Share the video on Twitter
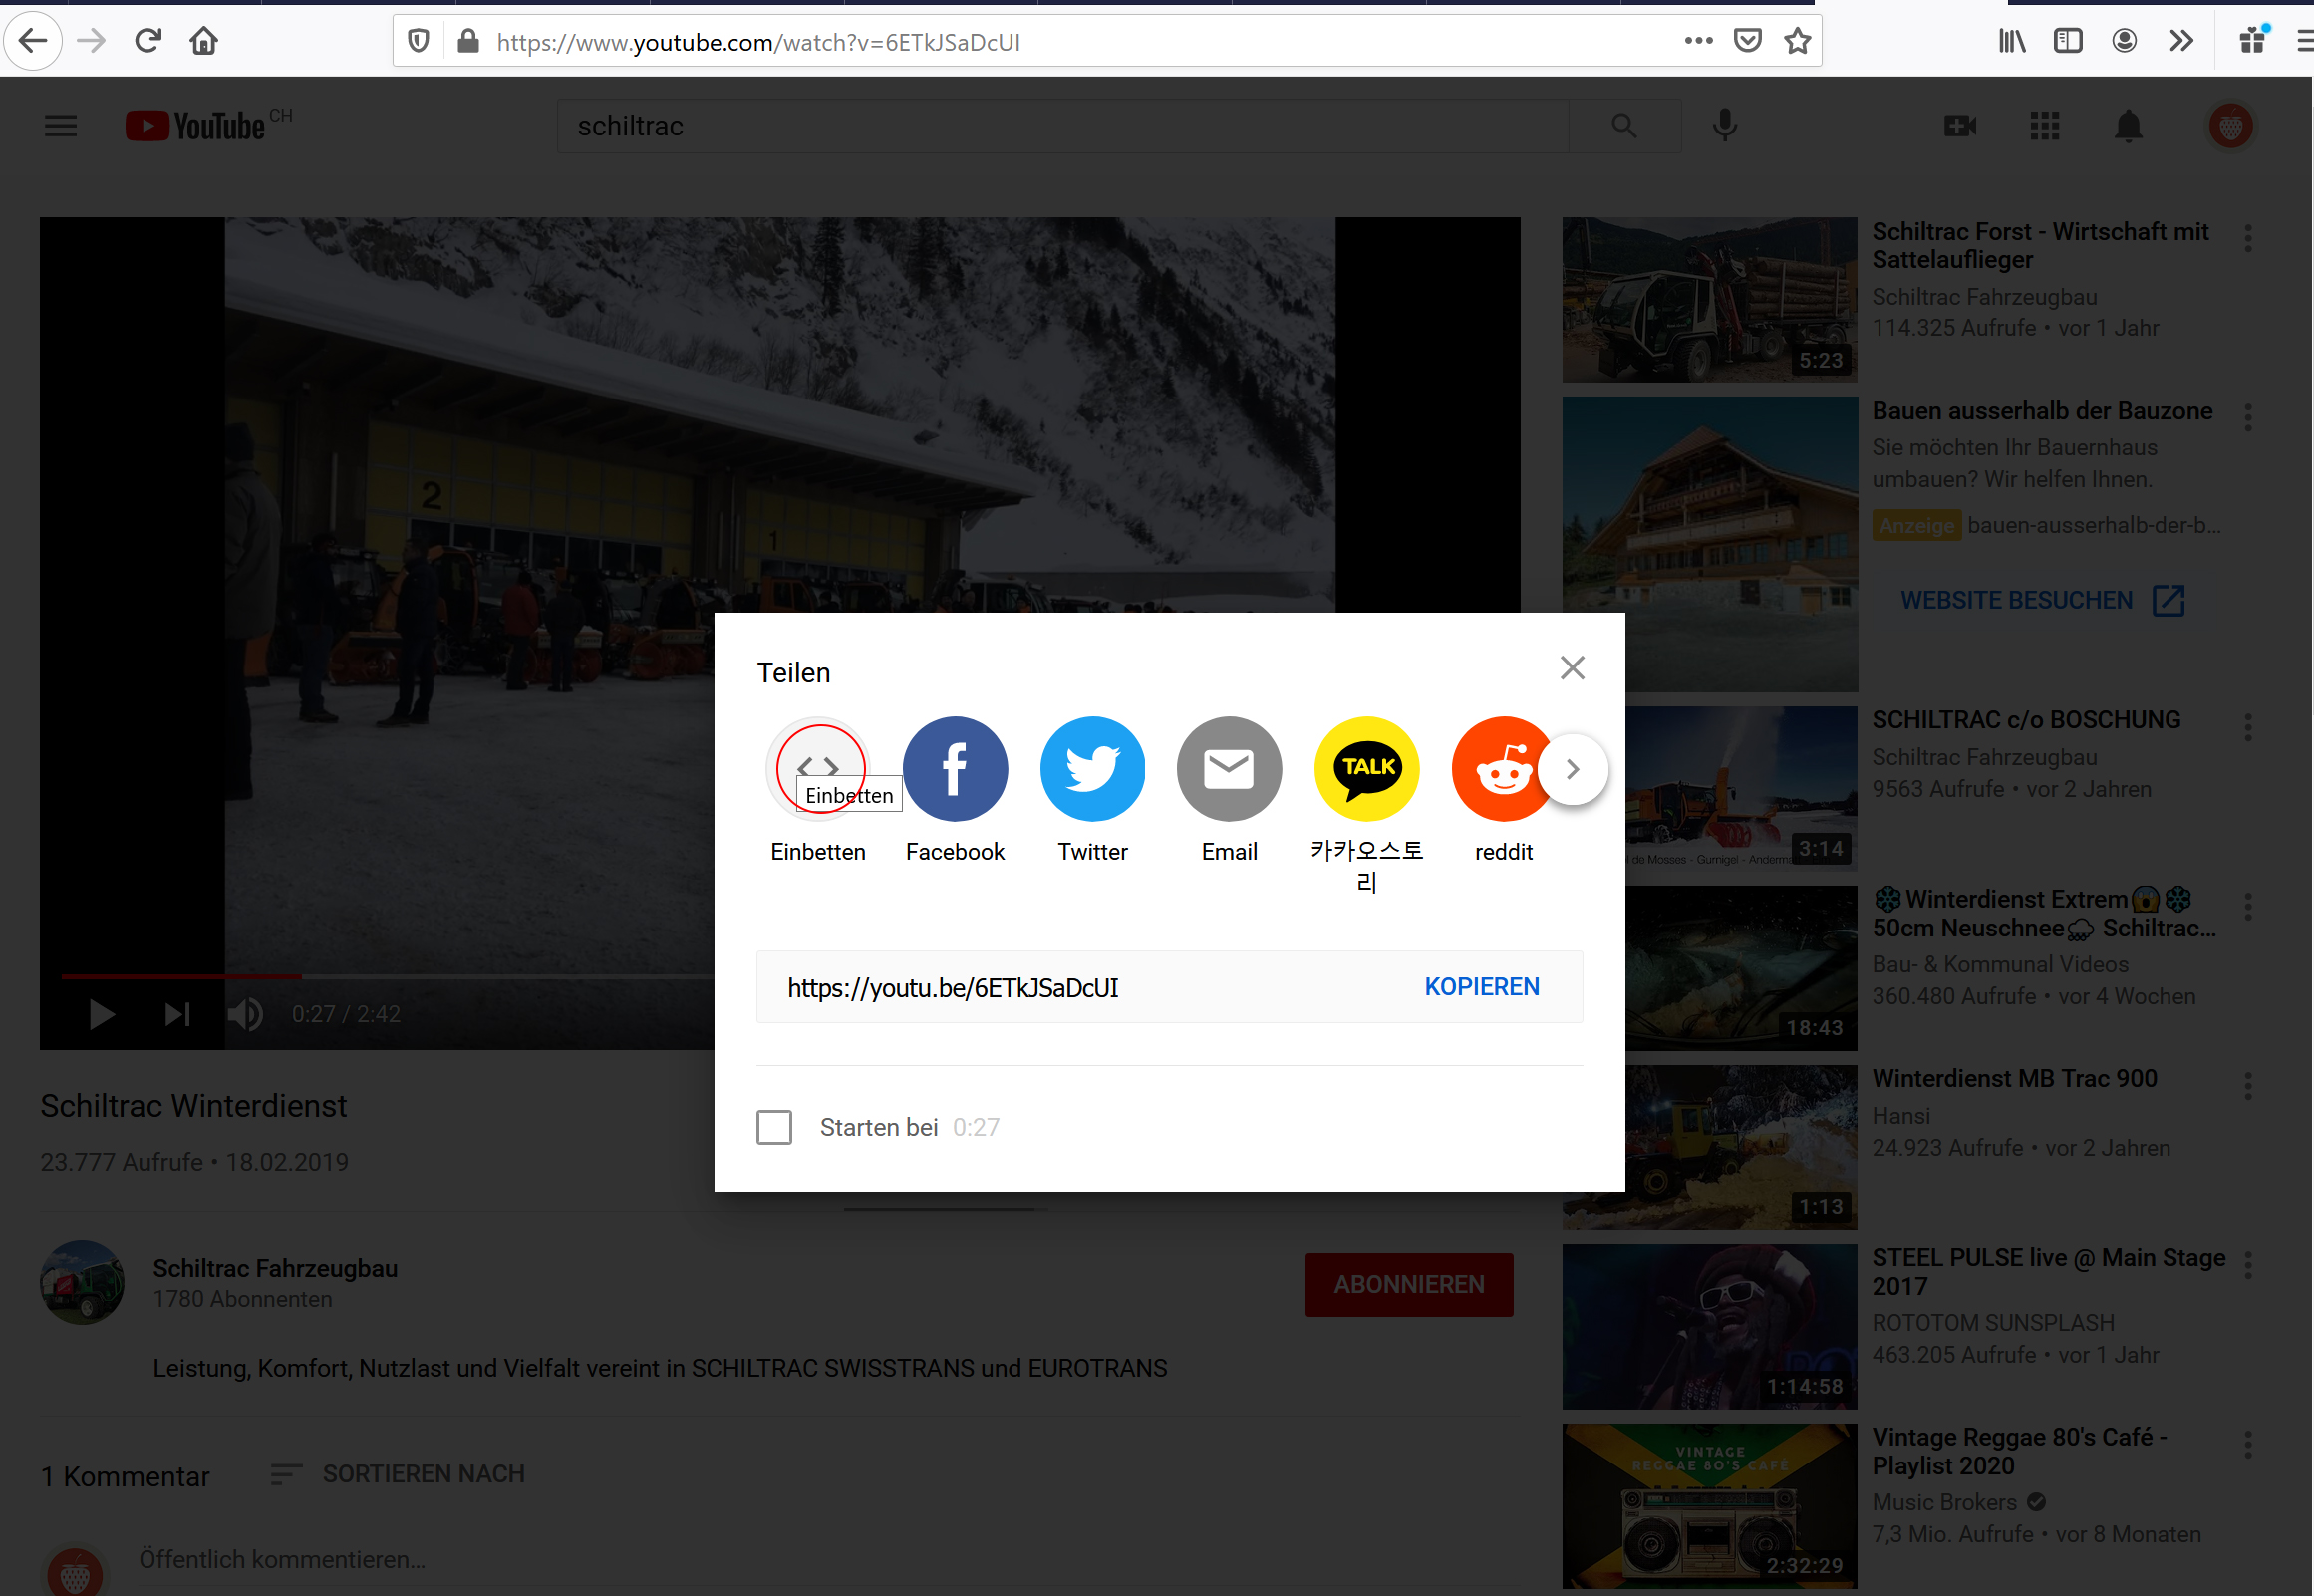 coord(1092,768)
